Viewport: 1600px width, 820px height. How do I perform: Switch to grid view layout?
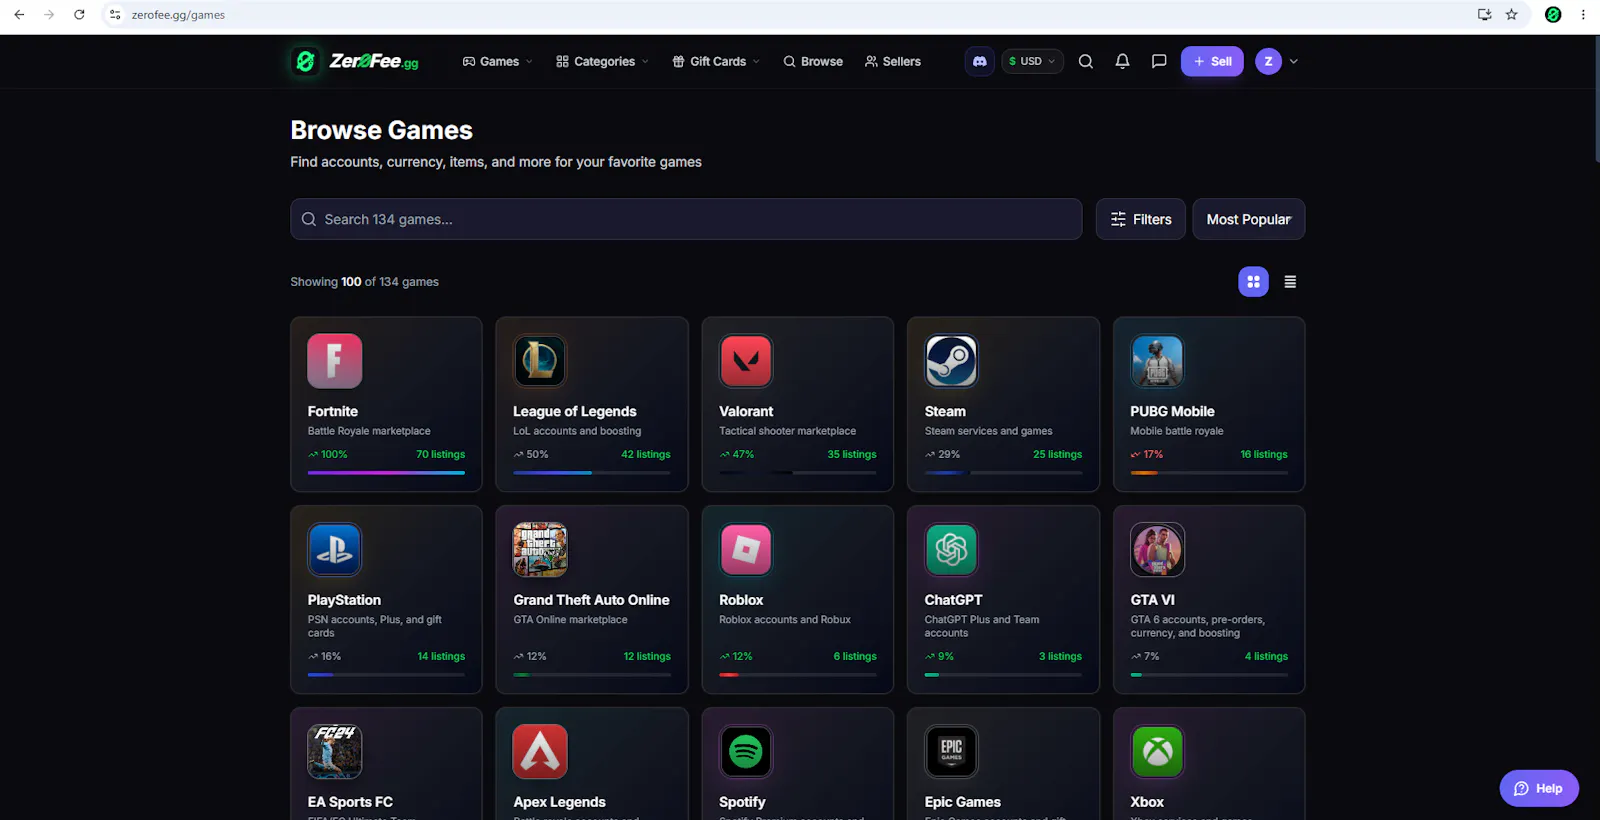[x=1253, y=282]
